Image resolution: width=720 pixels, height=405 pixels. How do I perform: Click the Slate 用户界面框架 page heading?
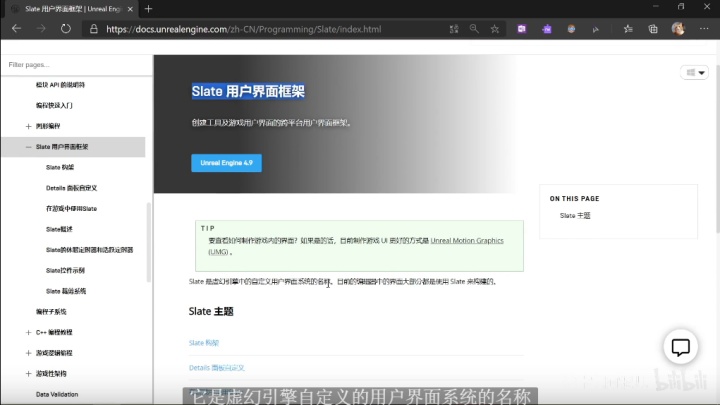[248, 91]
